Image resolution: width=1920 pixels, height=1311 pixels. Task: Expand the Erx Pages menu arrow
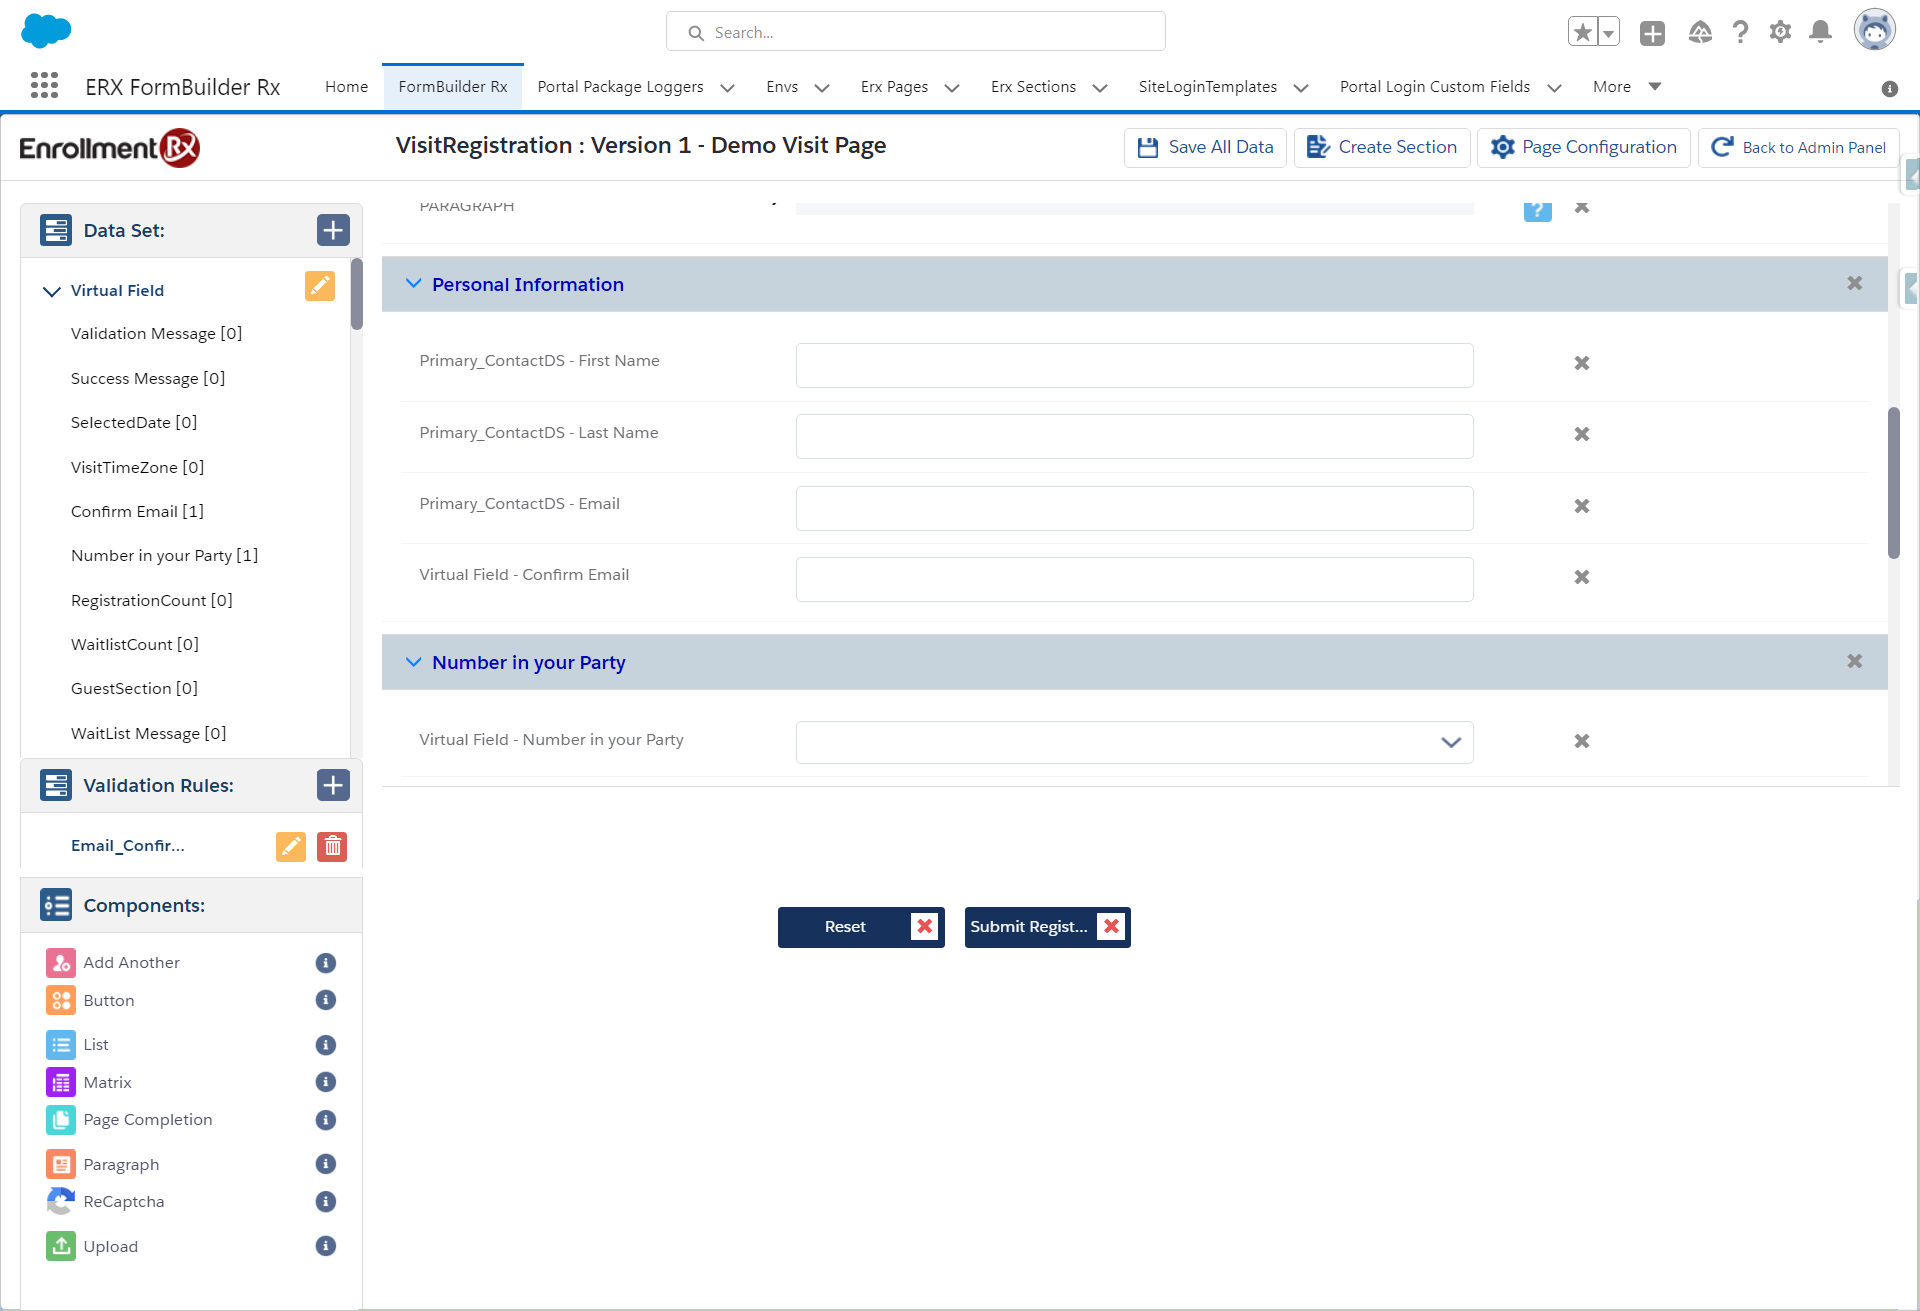951,88
